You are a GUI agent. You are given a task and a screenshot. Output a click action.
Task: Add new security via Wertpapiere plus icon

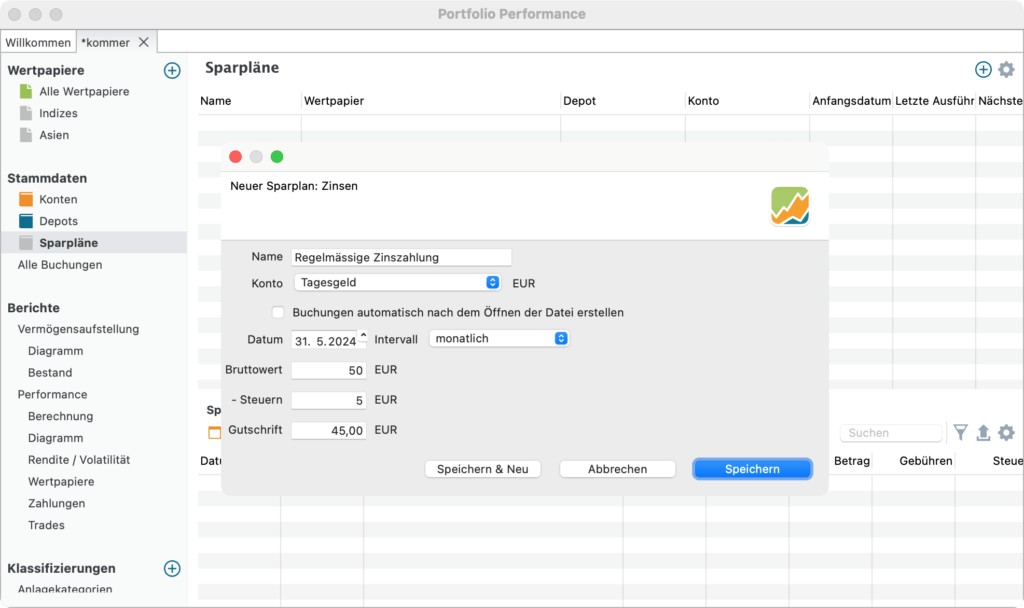[172, 71]
